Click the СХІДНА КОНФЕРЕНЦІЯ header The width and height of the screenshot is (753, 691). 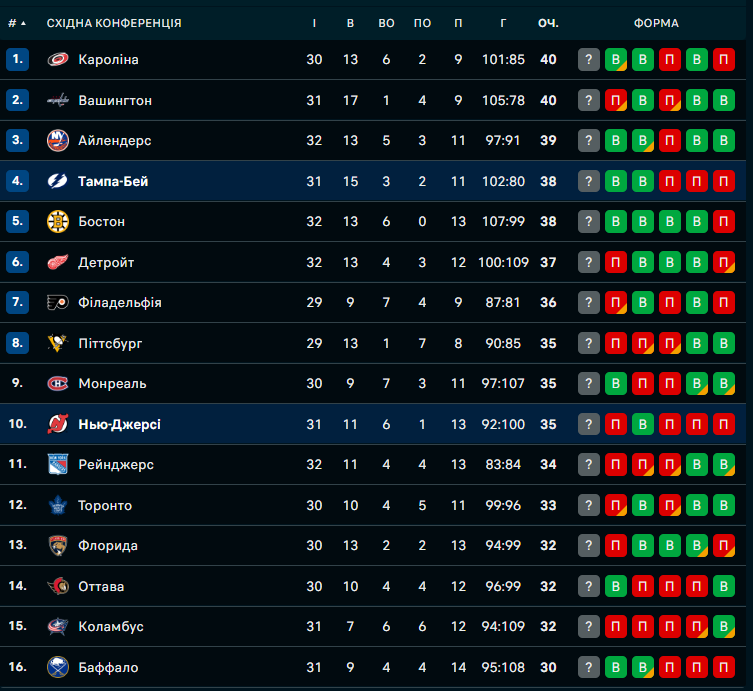pyautogui.click(x=114, y=23)
